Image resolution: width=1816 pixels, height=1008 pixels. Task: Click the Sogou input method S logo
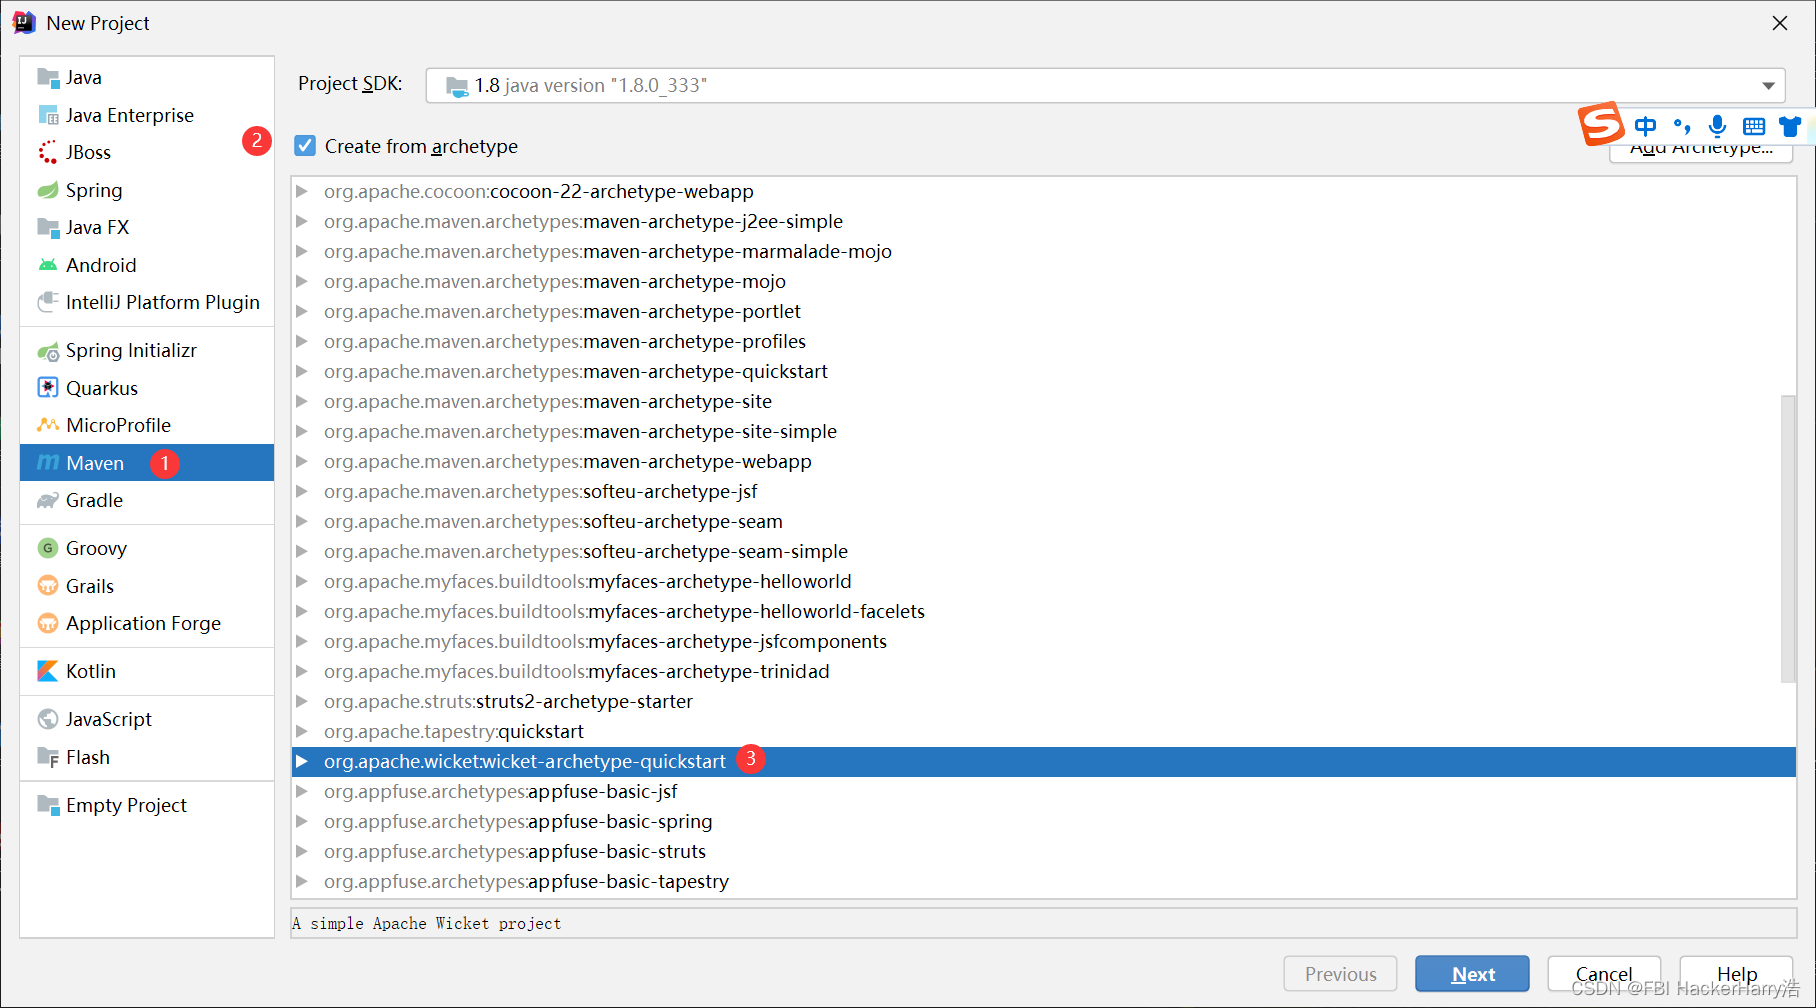[1601, 124]
